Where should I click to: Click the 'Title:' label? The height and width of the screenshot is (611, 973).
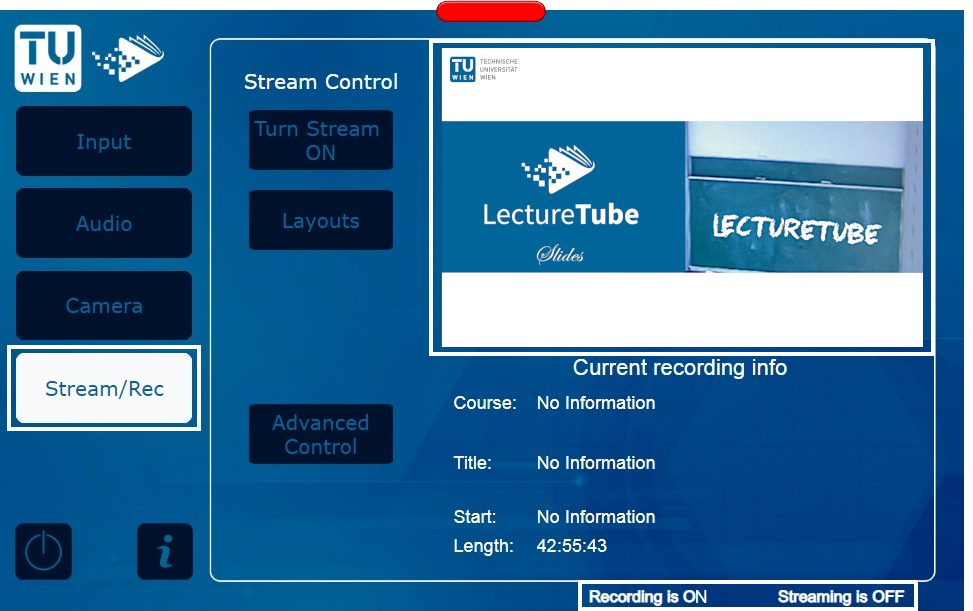pos(472,463)
